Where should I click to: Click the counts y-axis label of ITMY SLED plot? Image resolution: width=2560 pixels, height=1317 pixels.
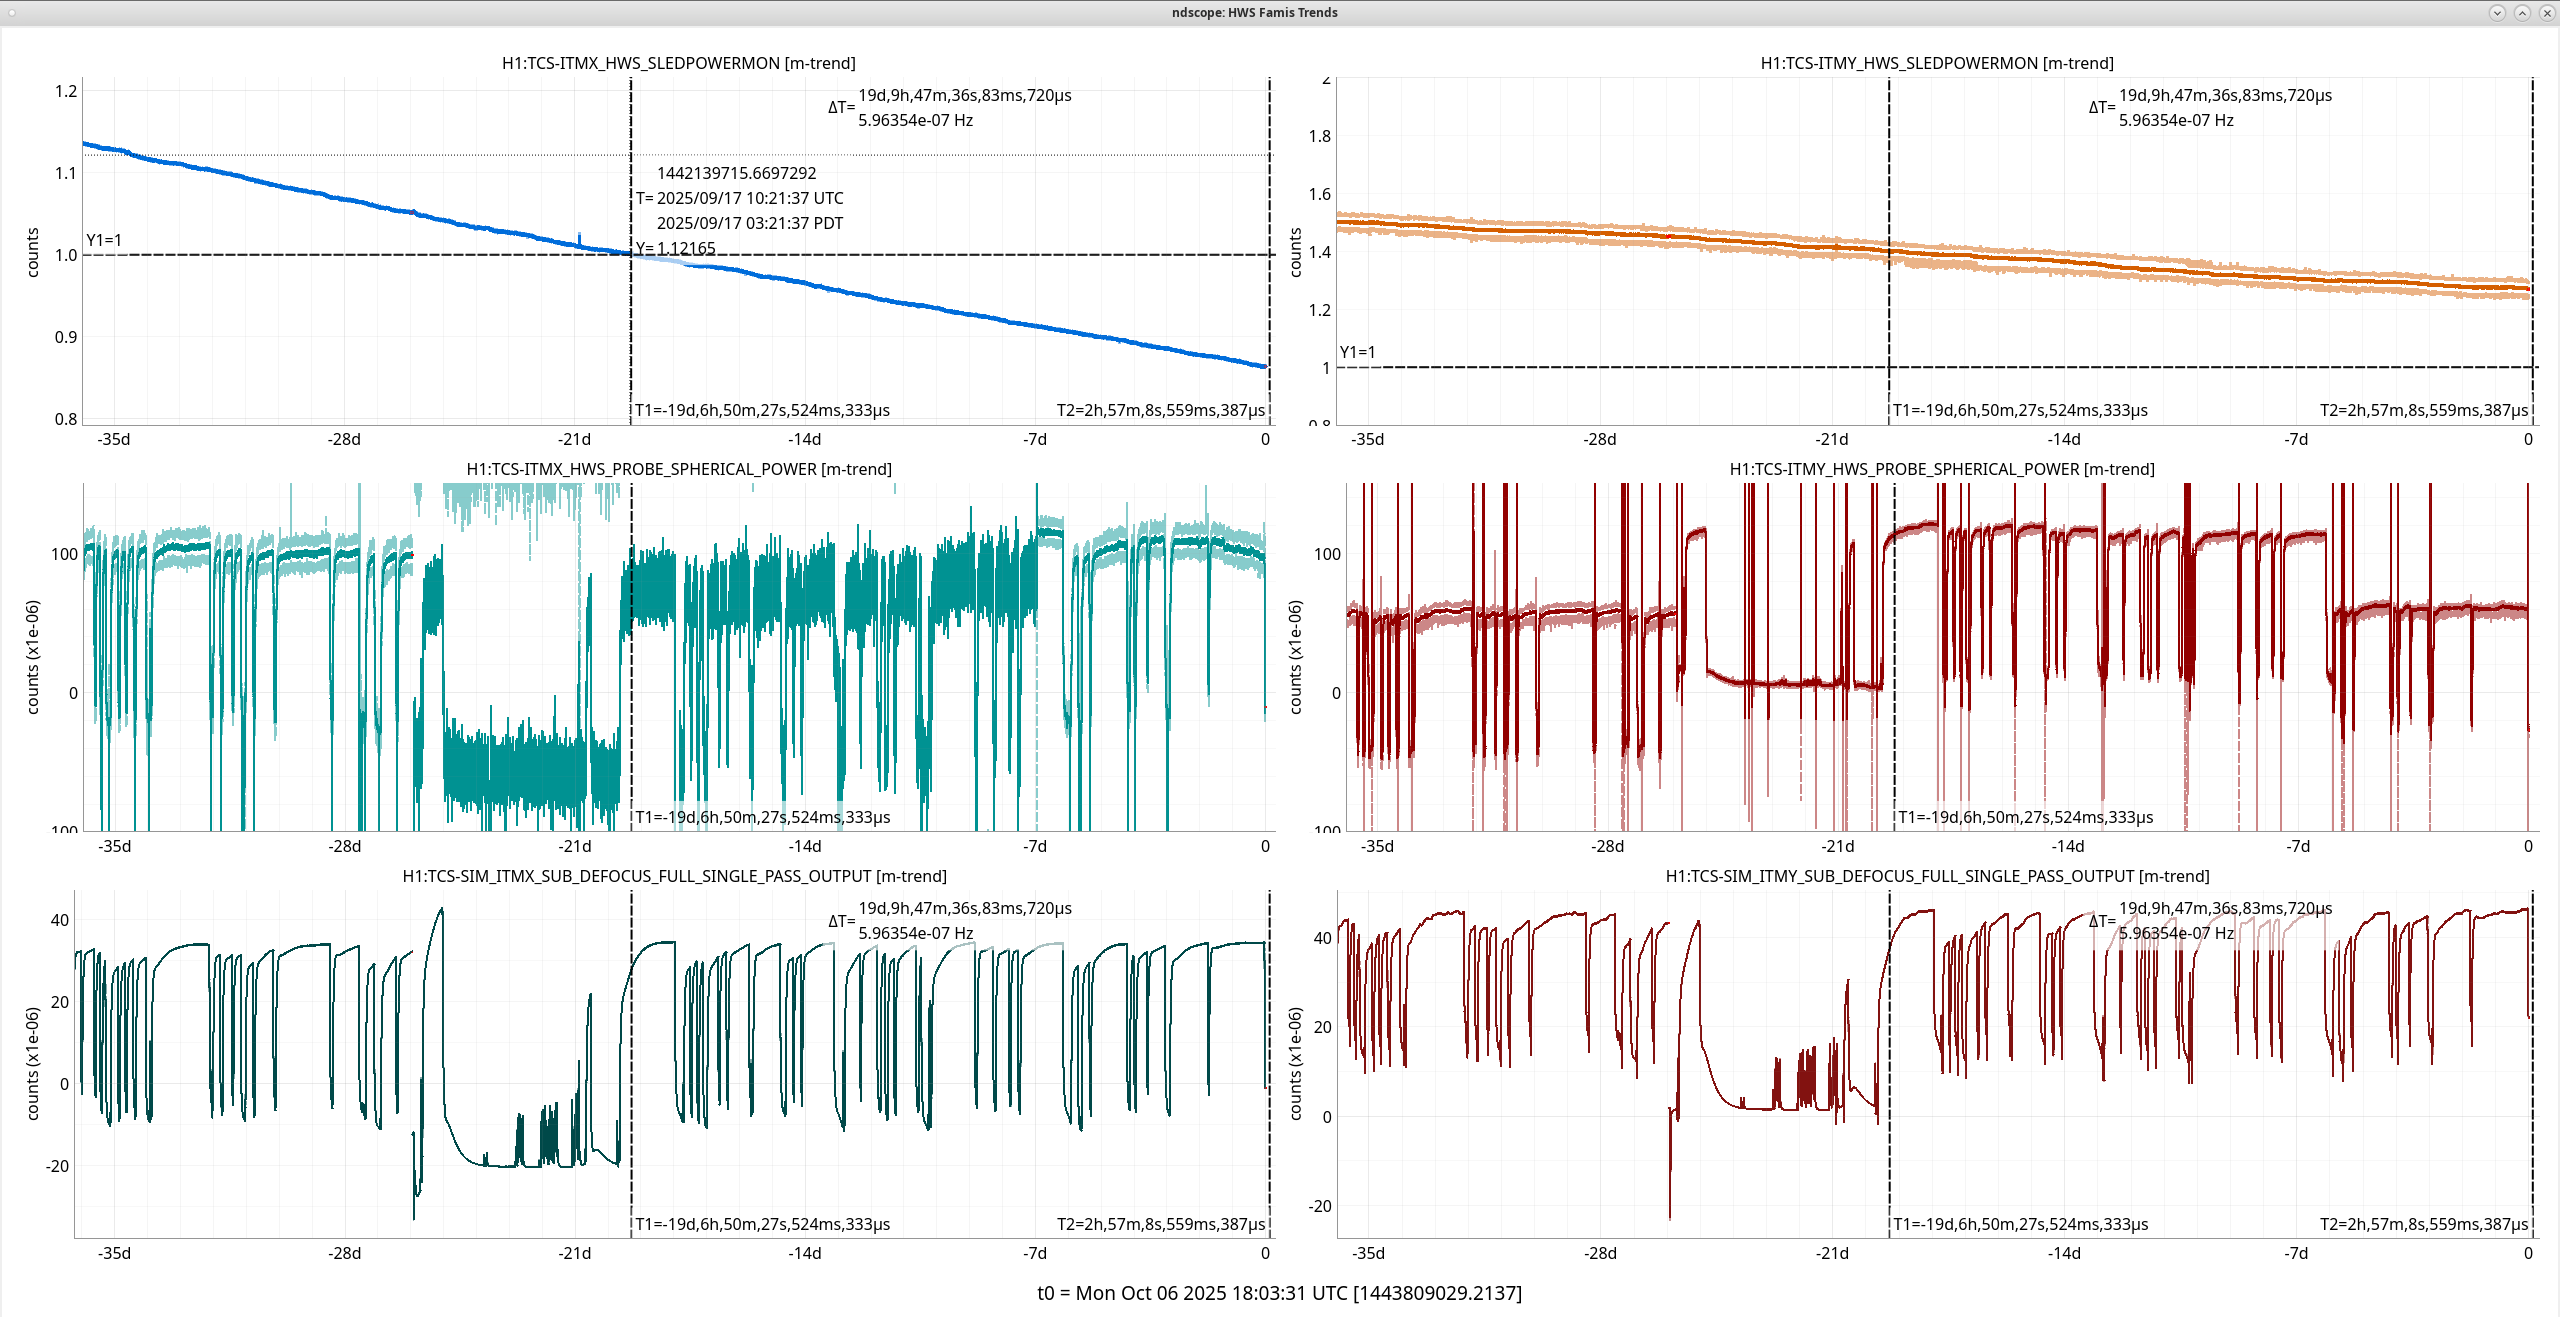[x=1296, y=252]
